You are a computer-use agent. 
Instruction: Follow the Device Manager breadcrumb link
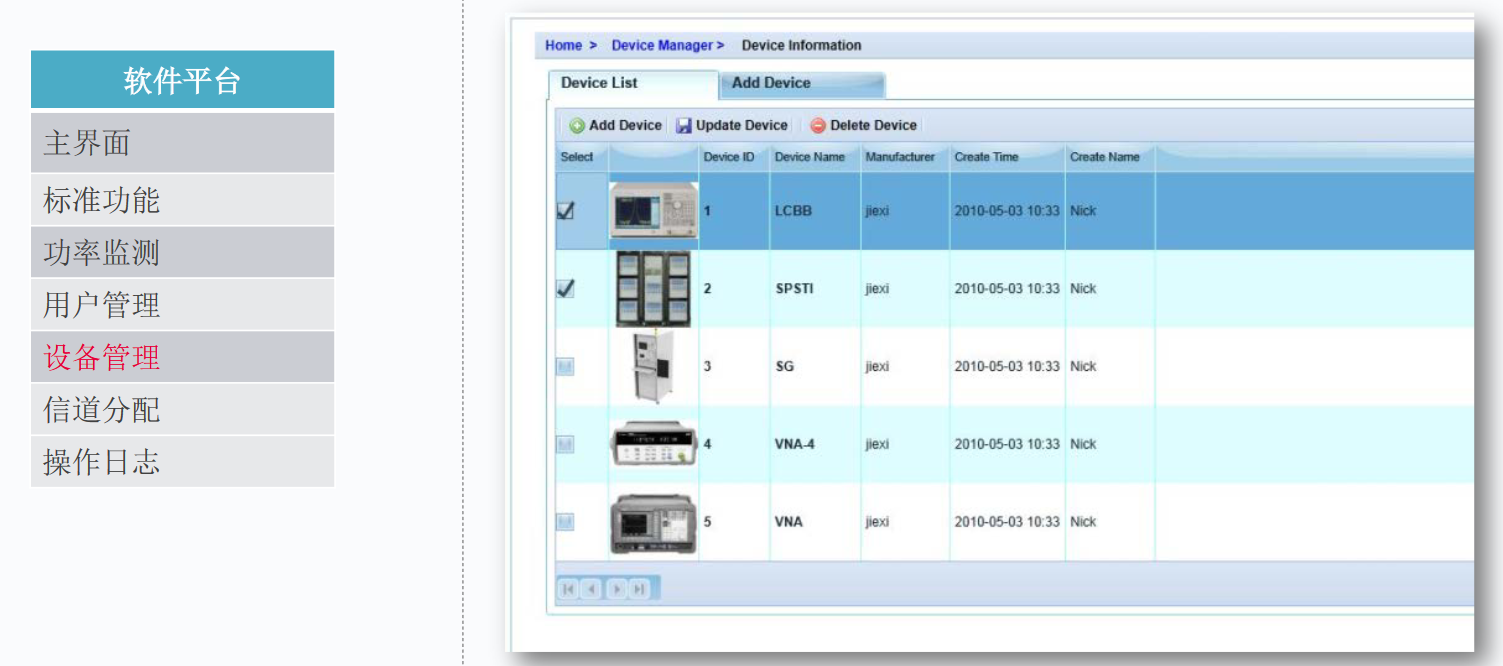pos(662,45)
